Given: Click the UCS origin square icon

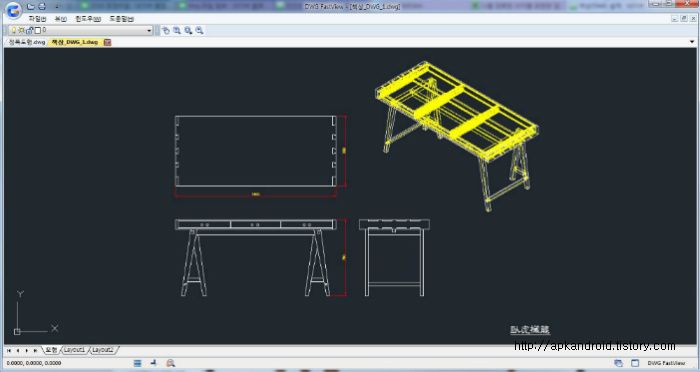Looking at the screenshot, I should click(17, 331).
